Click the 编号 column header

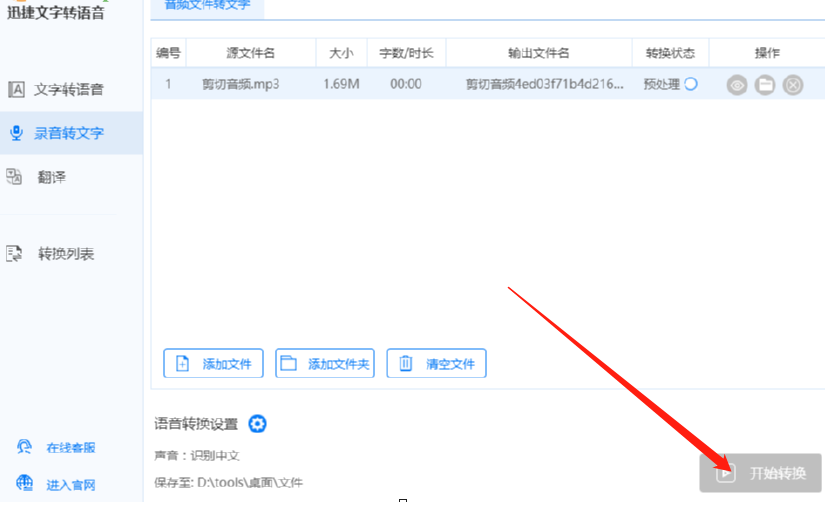tap(168, 53)
